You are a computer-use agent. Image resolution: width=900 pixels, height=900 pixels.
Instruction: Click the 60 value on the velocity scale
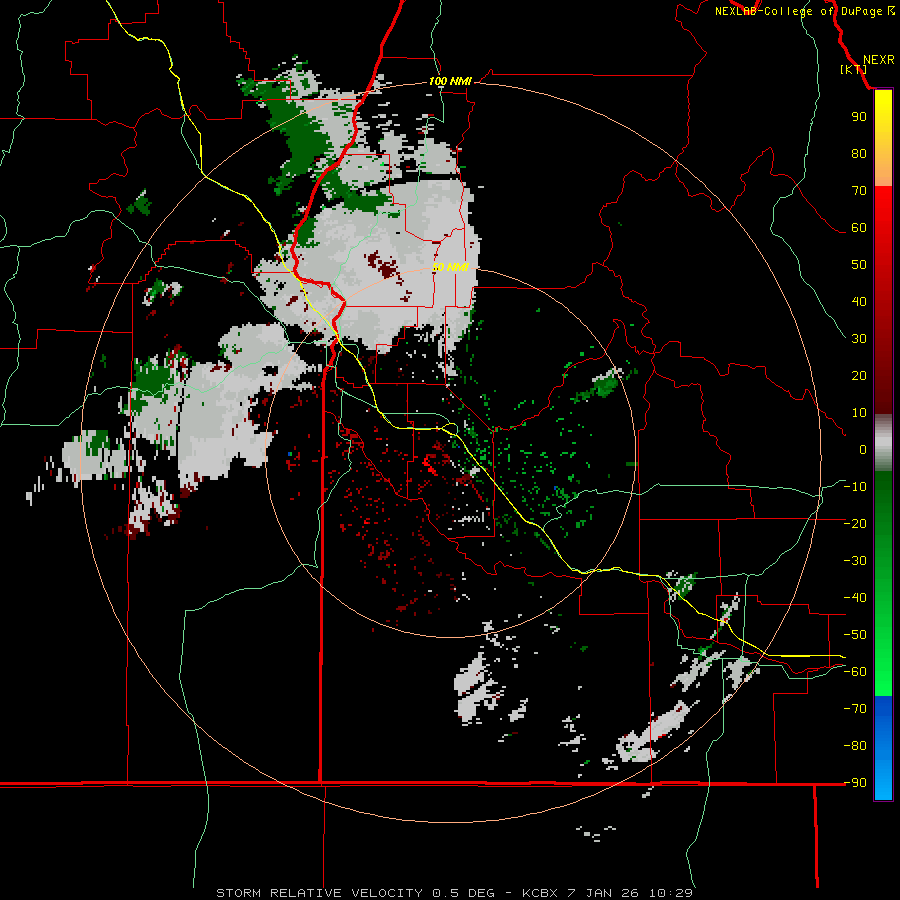pos(859,228)
